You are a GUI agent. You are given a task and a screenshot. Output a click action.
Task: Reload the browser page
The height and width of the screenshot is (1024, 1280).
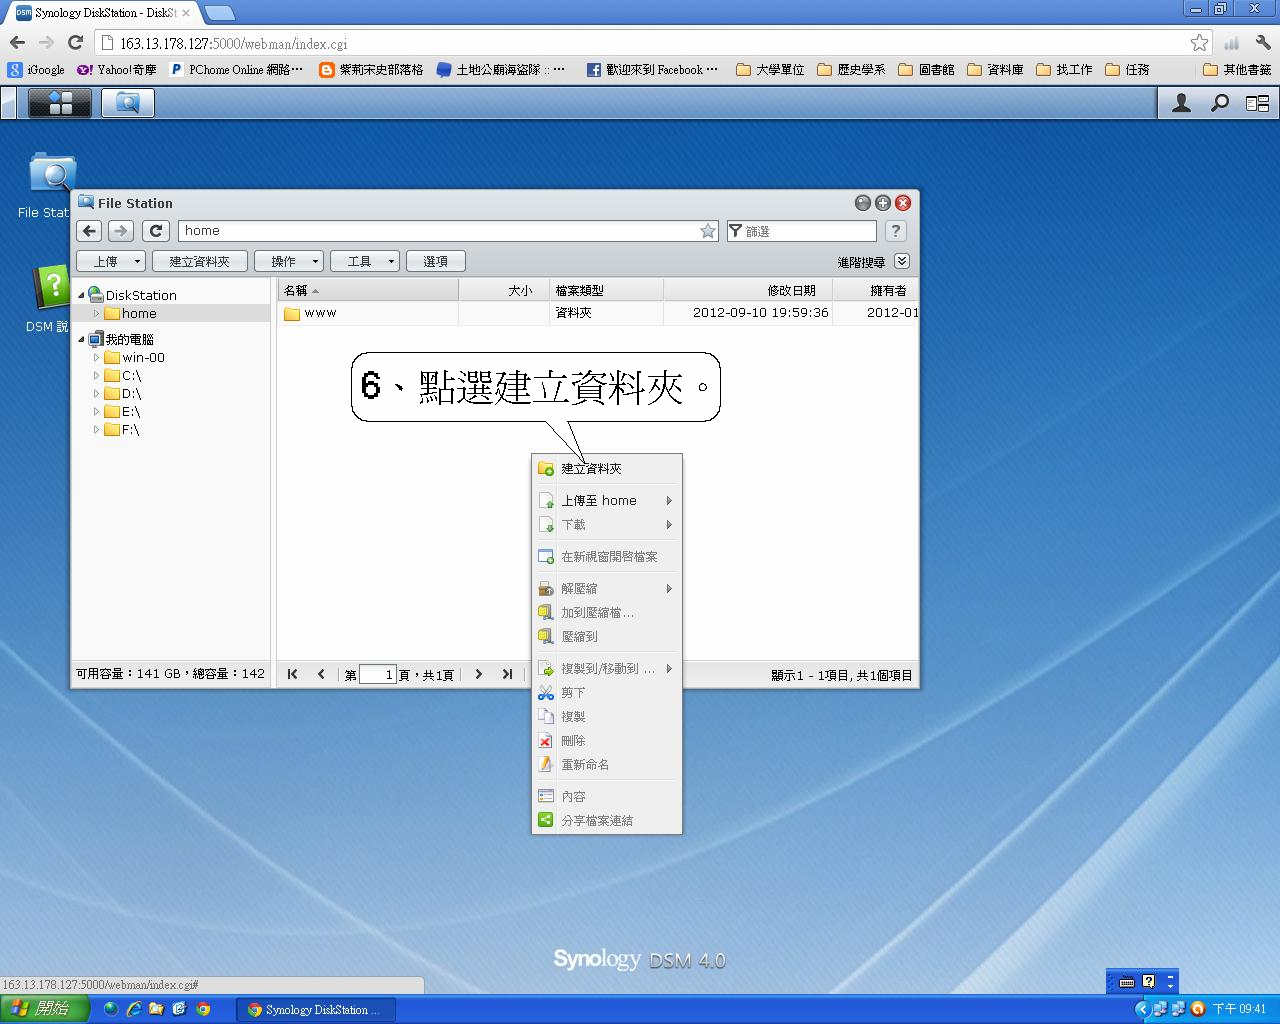pyautogui.click(x=75, y=43)
